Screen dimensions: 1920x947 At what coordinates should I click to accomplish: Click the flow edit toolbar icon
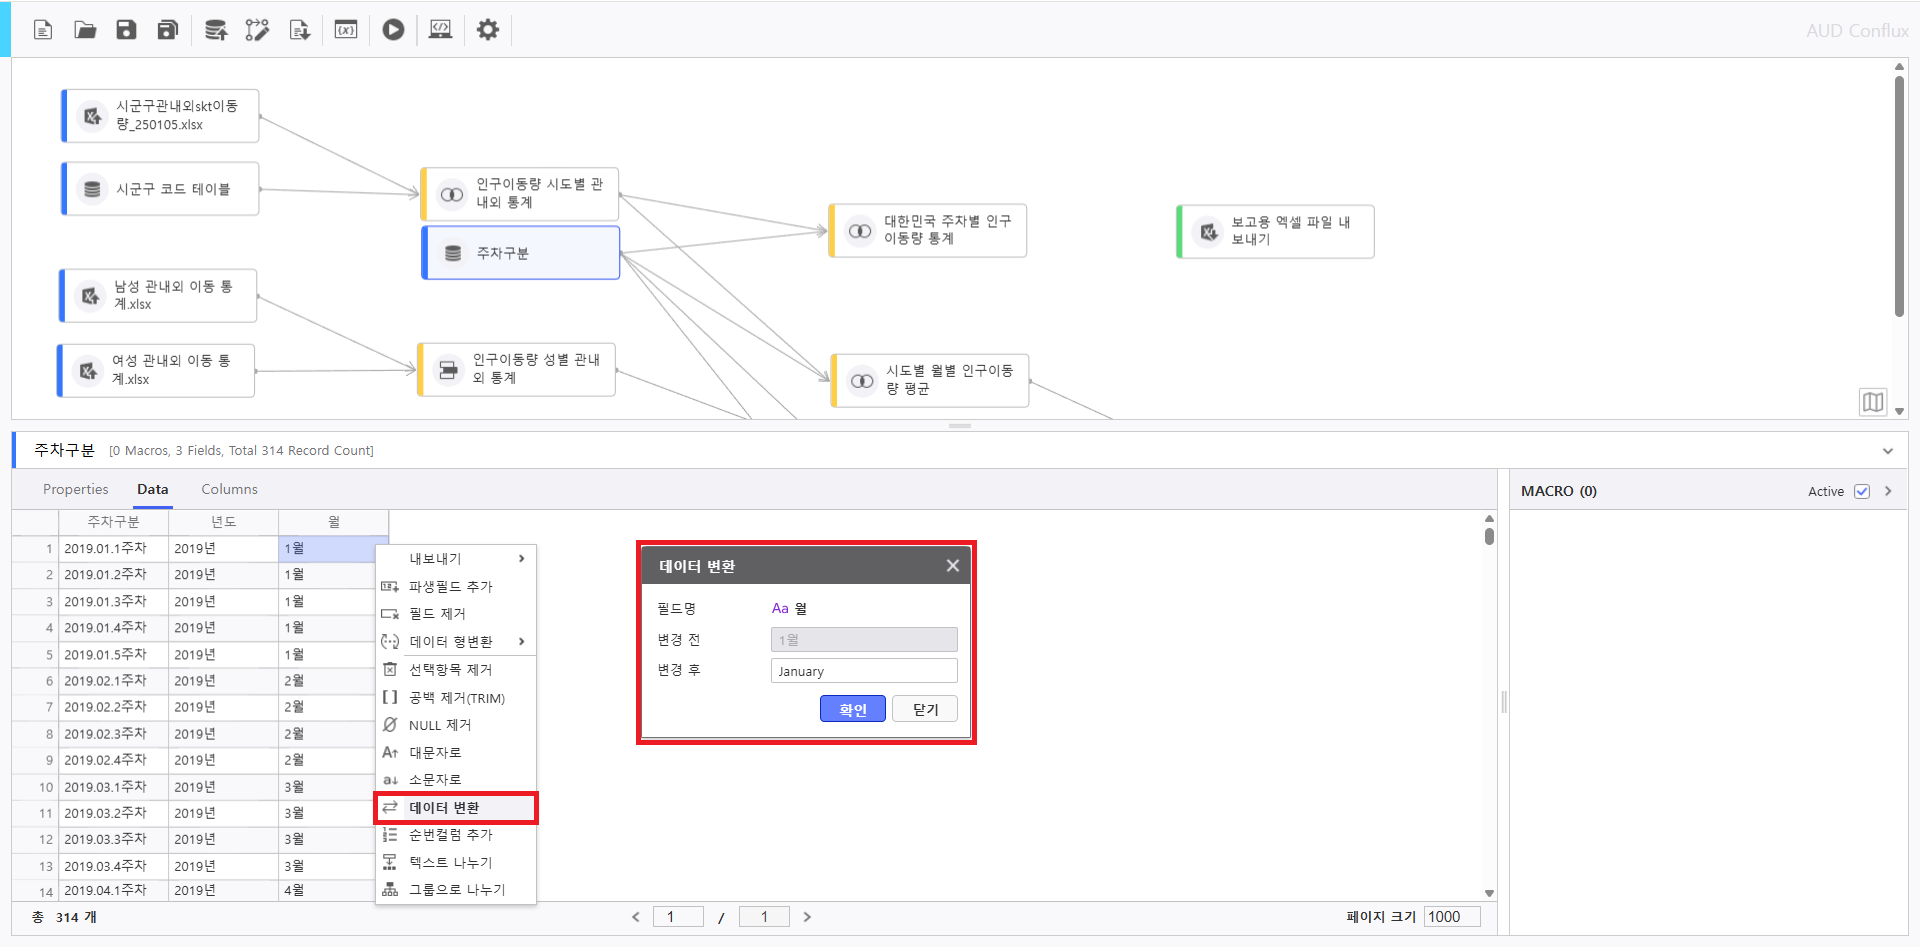(257, 30)
